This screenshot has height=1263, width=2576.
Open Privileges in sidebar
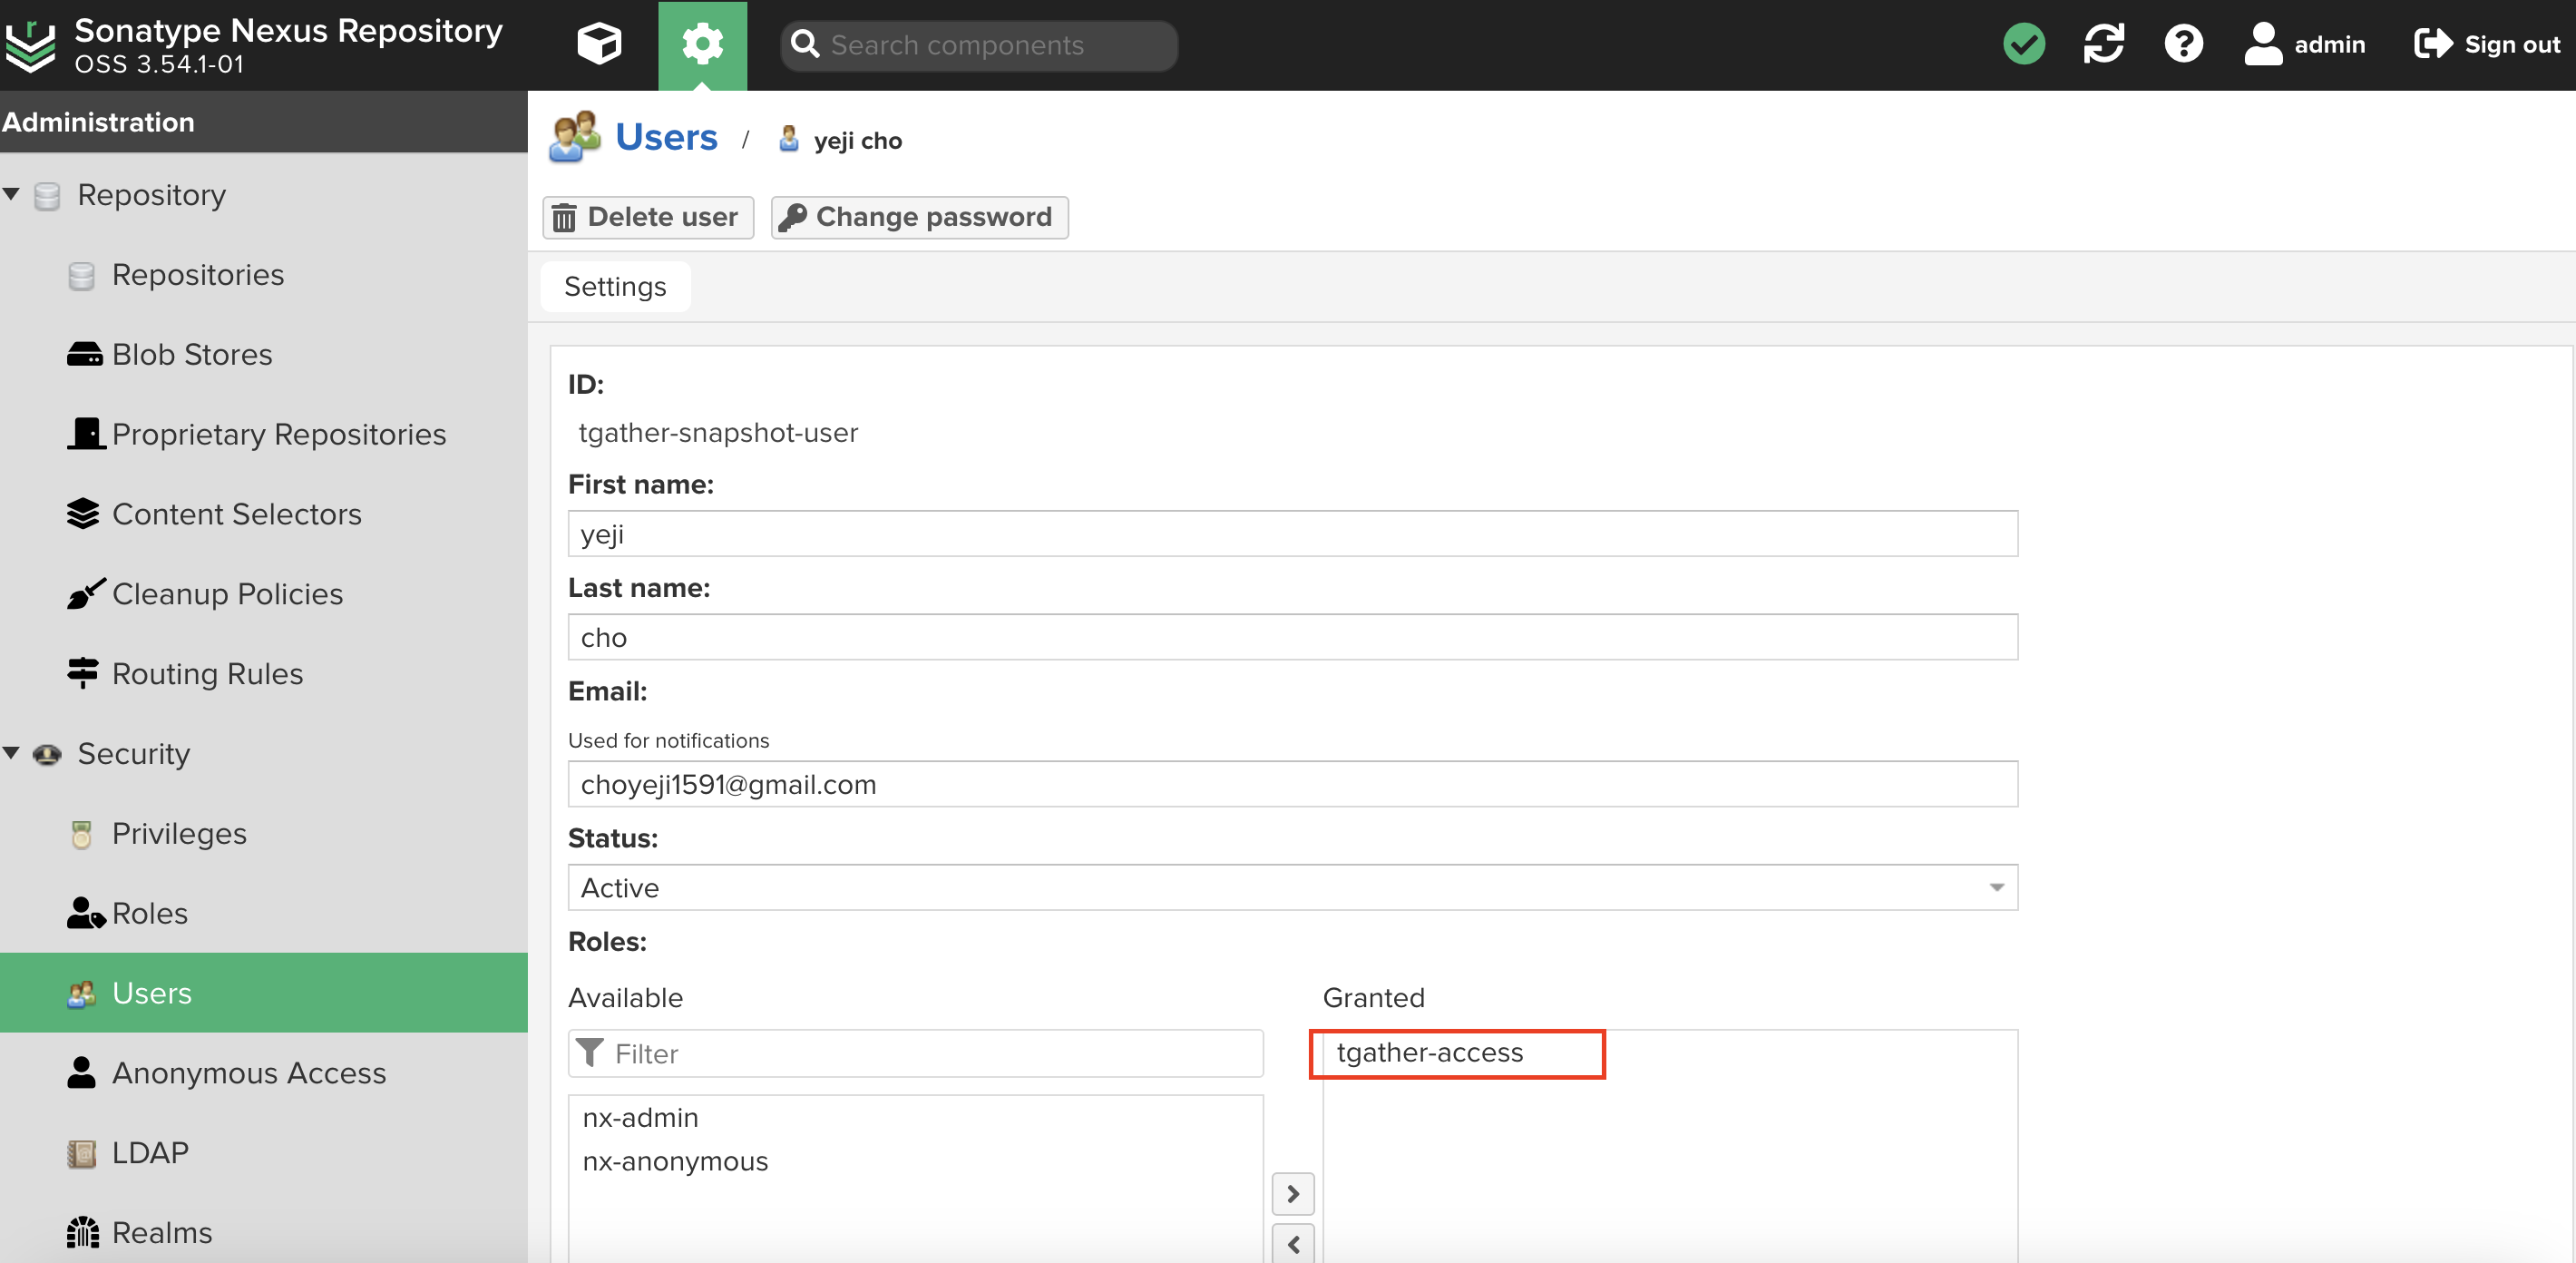tap(179, 833)
